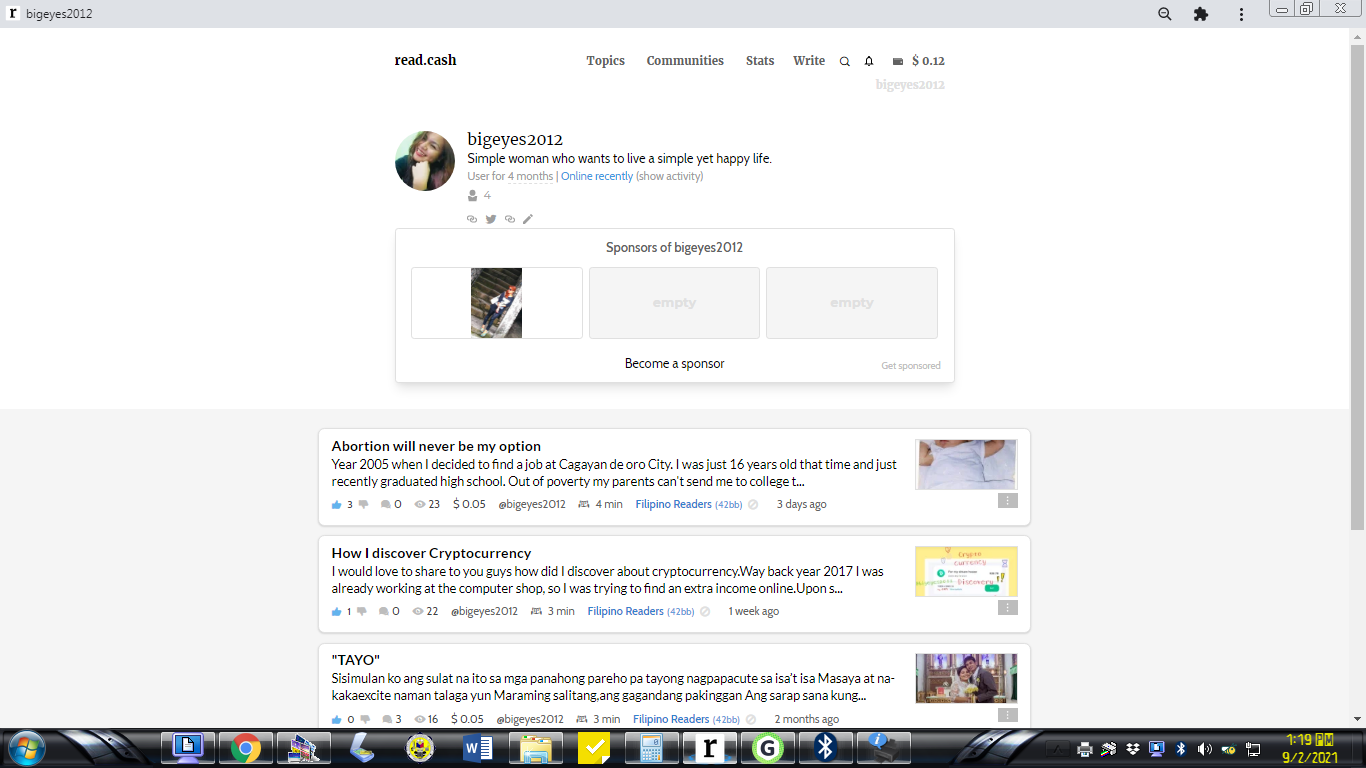Click "@bigeyes2012" on the Abortion article row

point(532,505)
